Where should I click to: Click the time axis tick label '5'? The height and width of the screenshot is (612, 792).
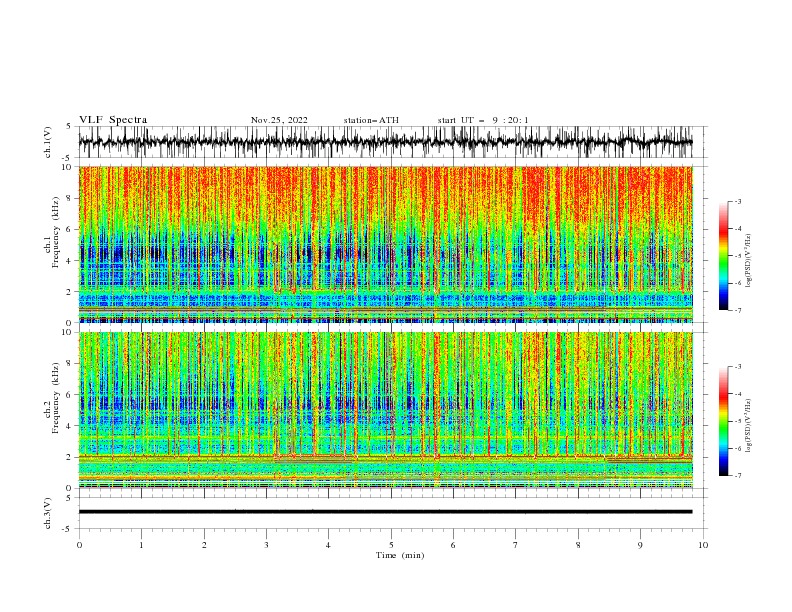click(391, 545)
